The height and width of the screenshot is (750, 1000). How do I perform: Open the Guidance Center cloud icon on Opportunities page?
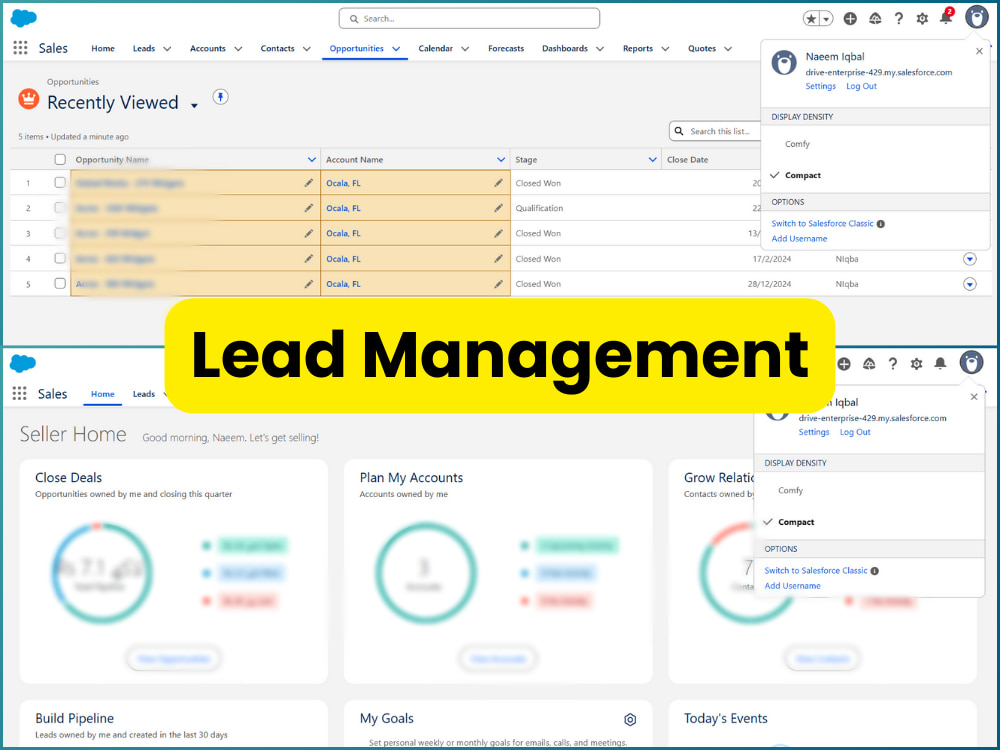coord(875,18)
